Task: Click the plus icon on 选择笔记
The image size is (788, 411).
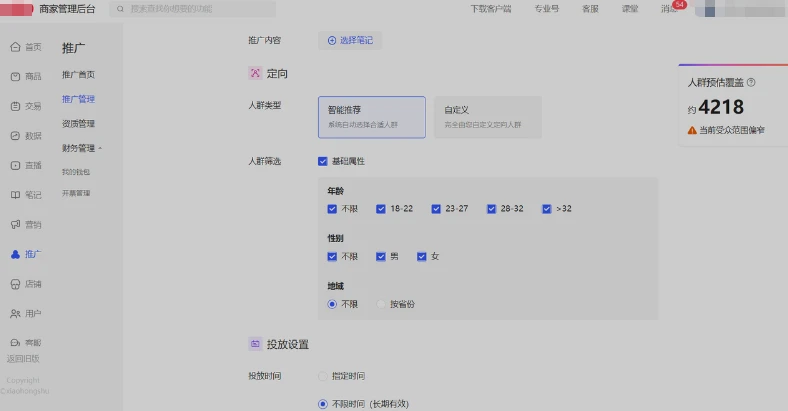Action: 332,40
